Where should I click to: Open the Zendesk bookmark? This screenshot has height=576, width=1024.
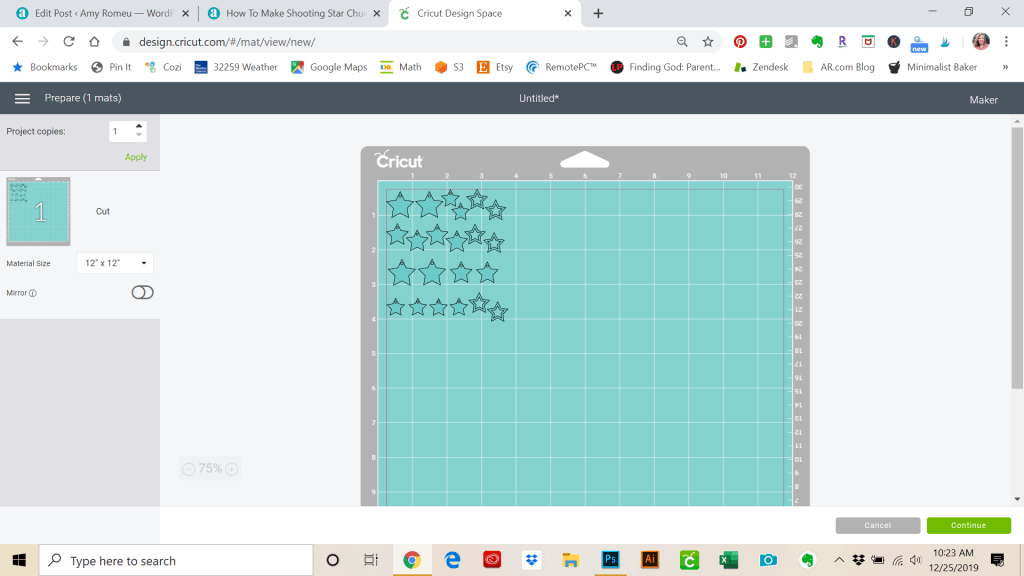tap(761, 67)
